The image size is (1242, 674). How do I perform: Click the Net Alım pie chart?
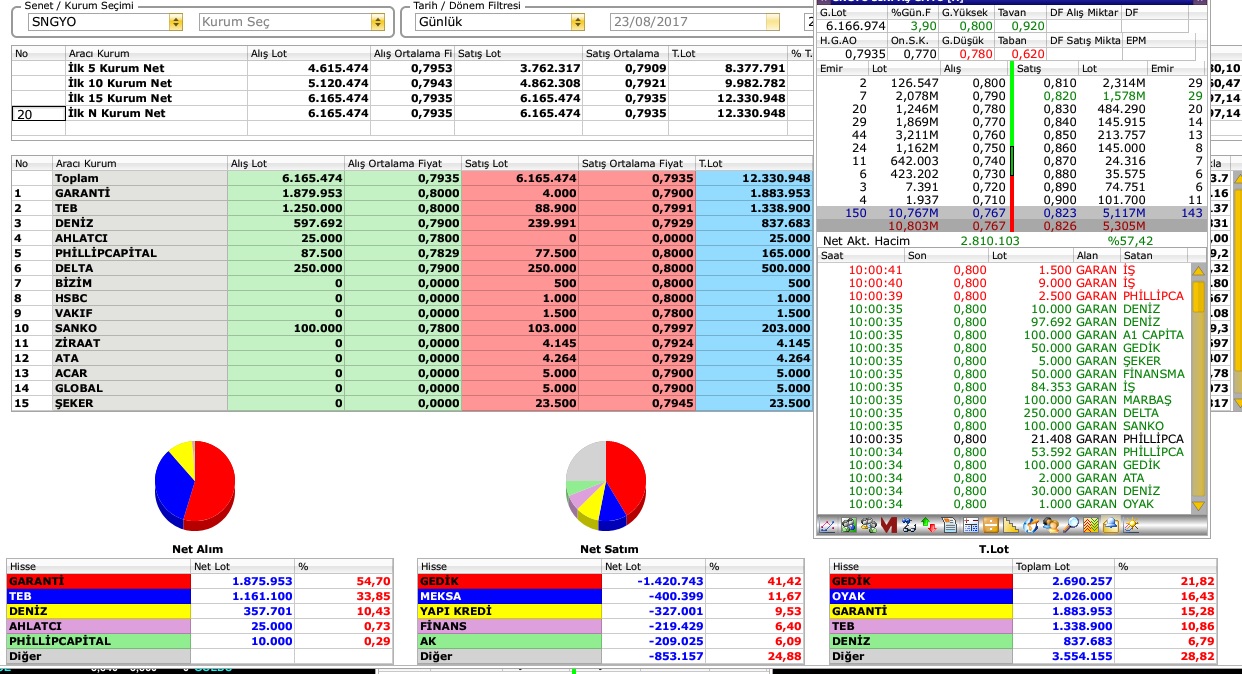pos(195,485)
